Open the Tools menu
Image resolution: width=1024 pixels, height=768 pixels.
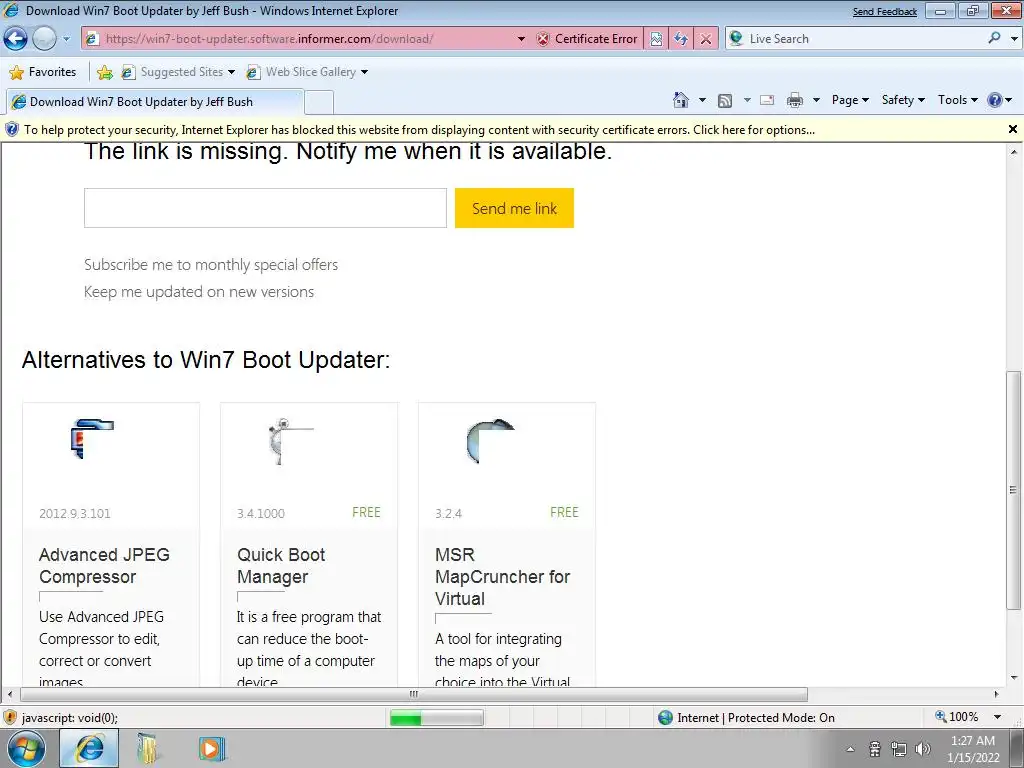click(957, 100)
